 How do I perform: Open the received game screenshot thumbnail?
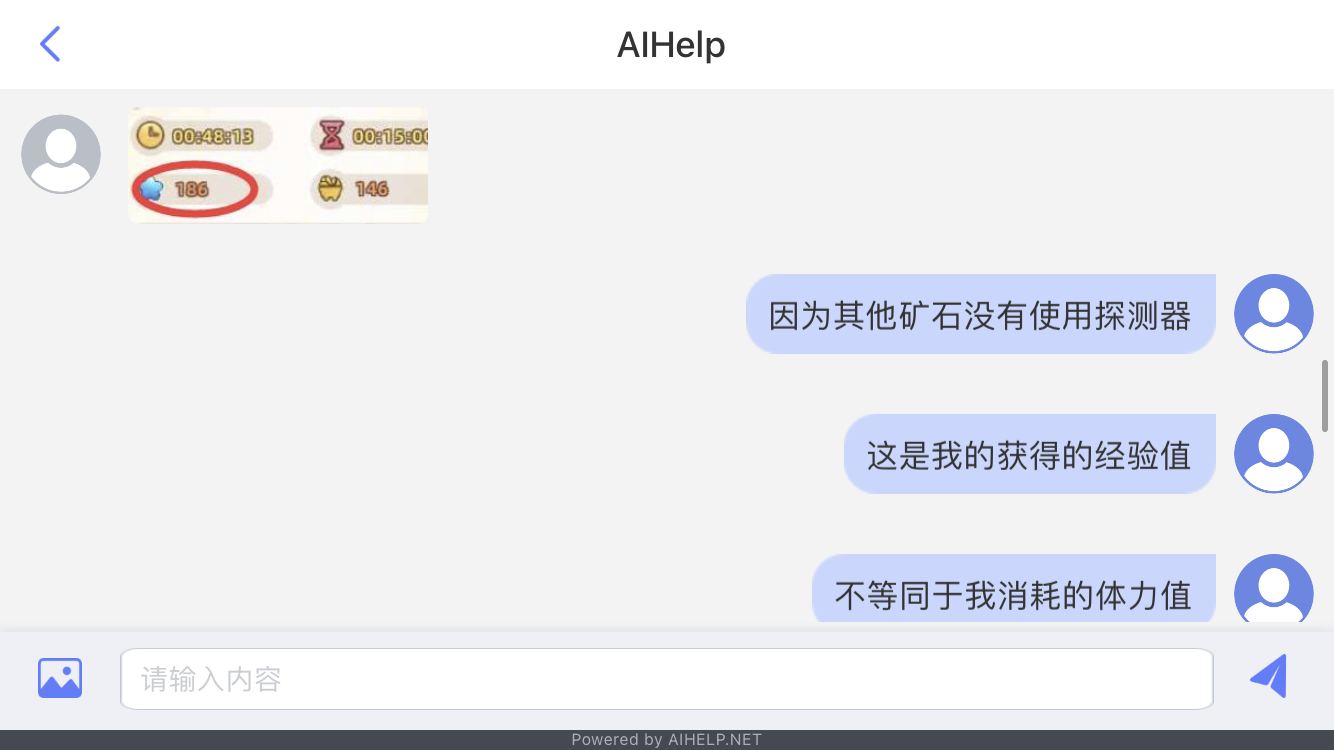click(278, 165)
